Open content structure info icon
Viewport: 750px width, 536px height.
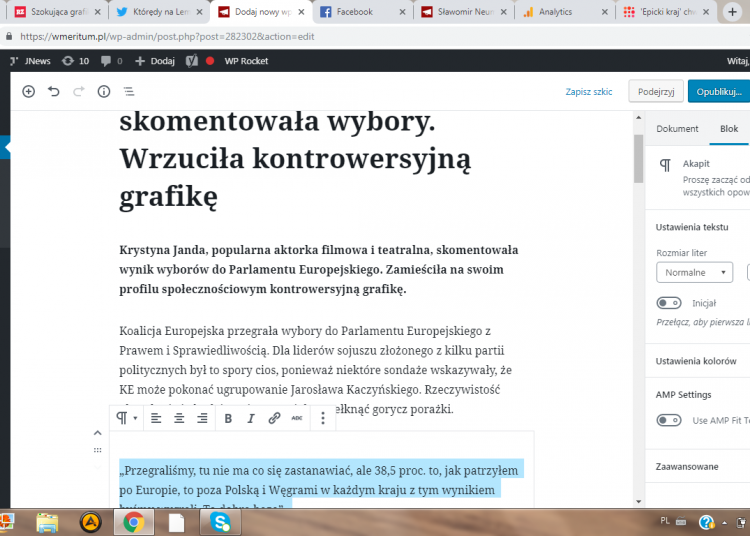coord(104,91)
